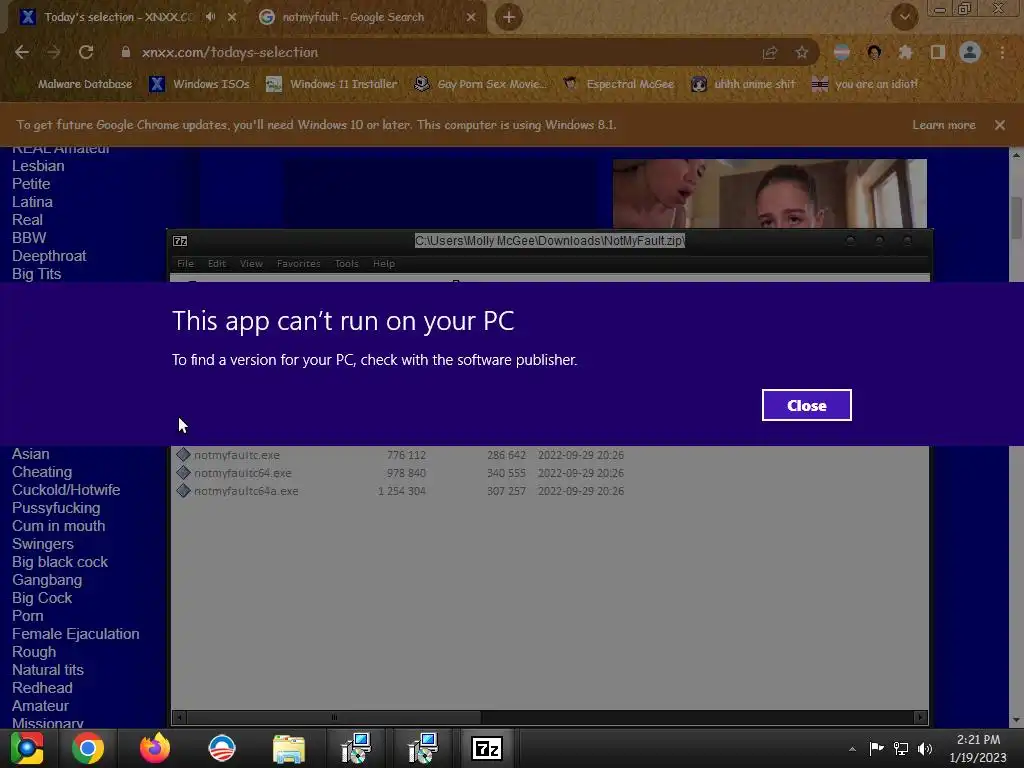Click the address bar URL field
The height and width of the screenshot is (768, 1024).
point(431,52)
